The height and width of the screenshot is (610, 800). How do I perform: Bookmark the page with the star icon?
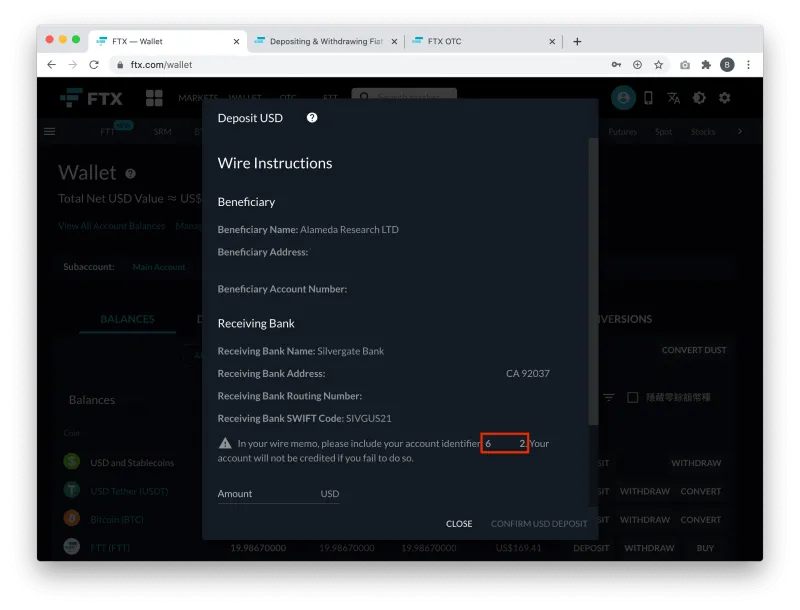(x=659, y=65)
